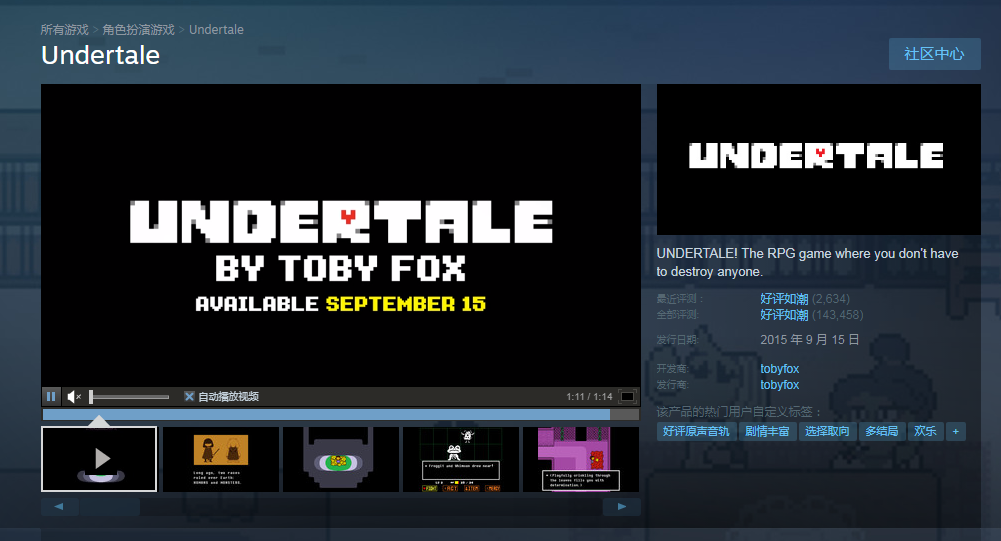Click the game description starting UNDERTALE! The RPG game

[x=808, y=263]
